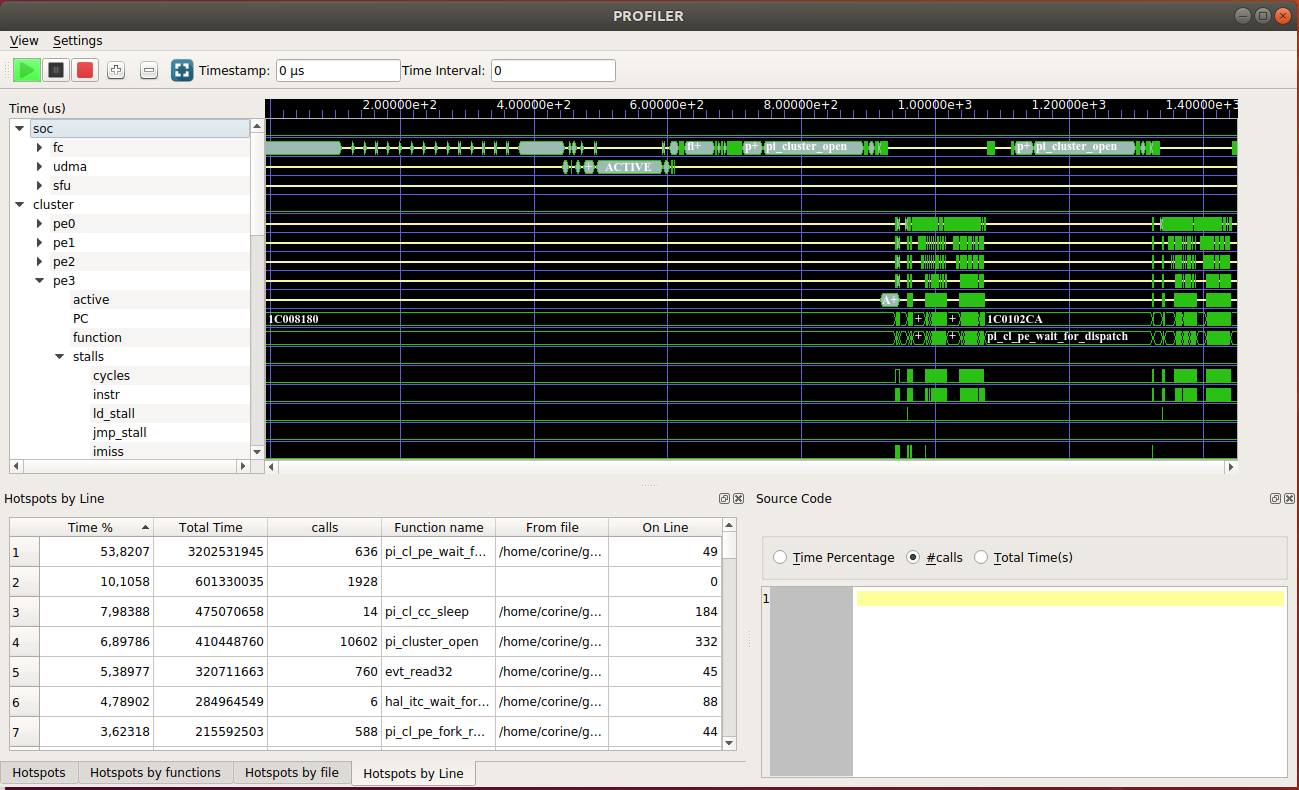Open the View menu
Screen dimensions: 1299x790
[24, 41]
